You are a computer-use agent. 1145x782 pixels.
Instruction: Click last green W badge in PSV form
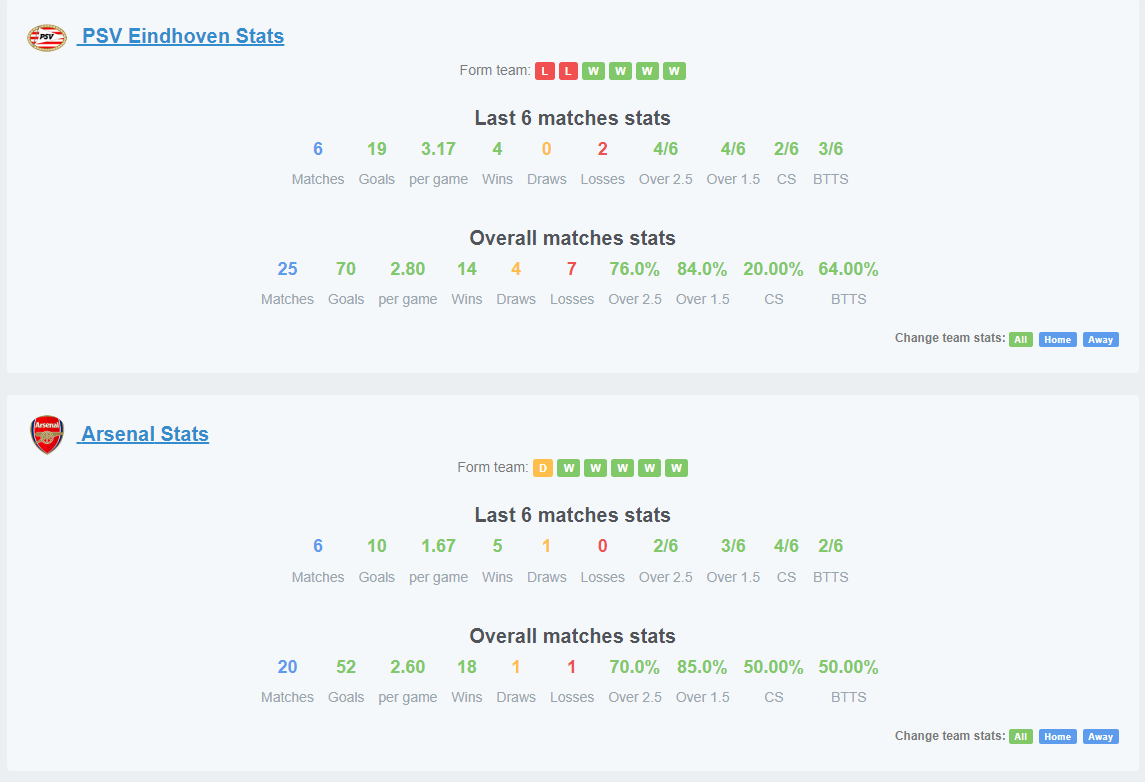674,71
